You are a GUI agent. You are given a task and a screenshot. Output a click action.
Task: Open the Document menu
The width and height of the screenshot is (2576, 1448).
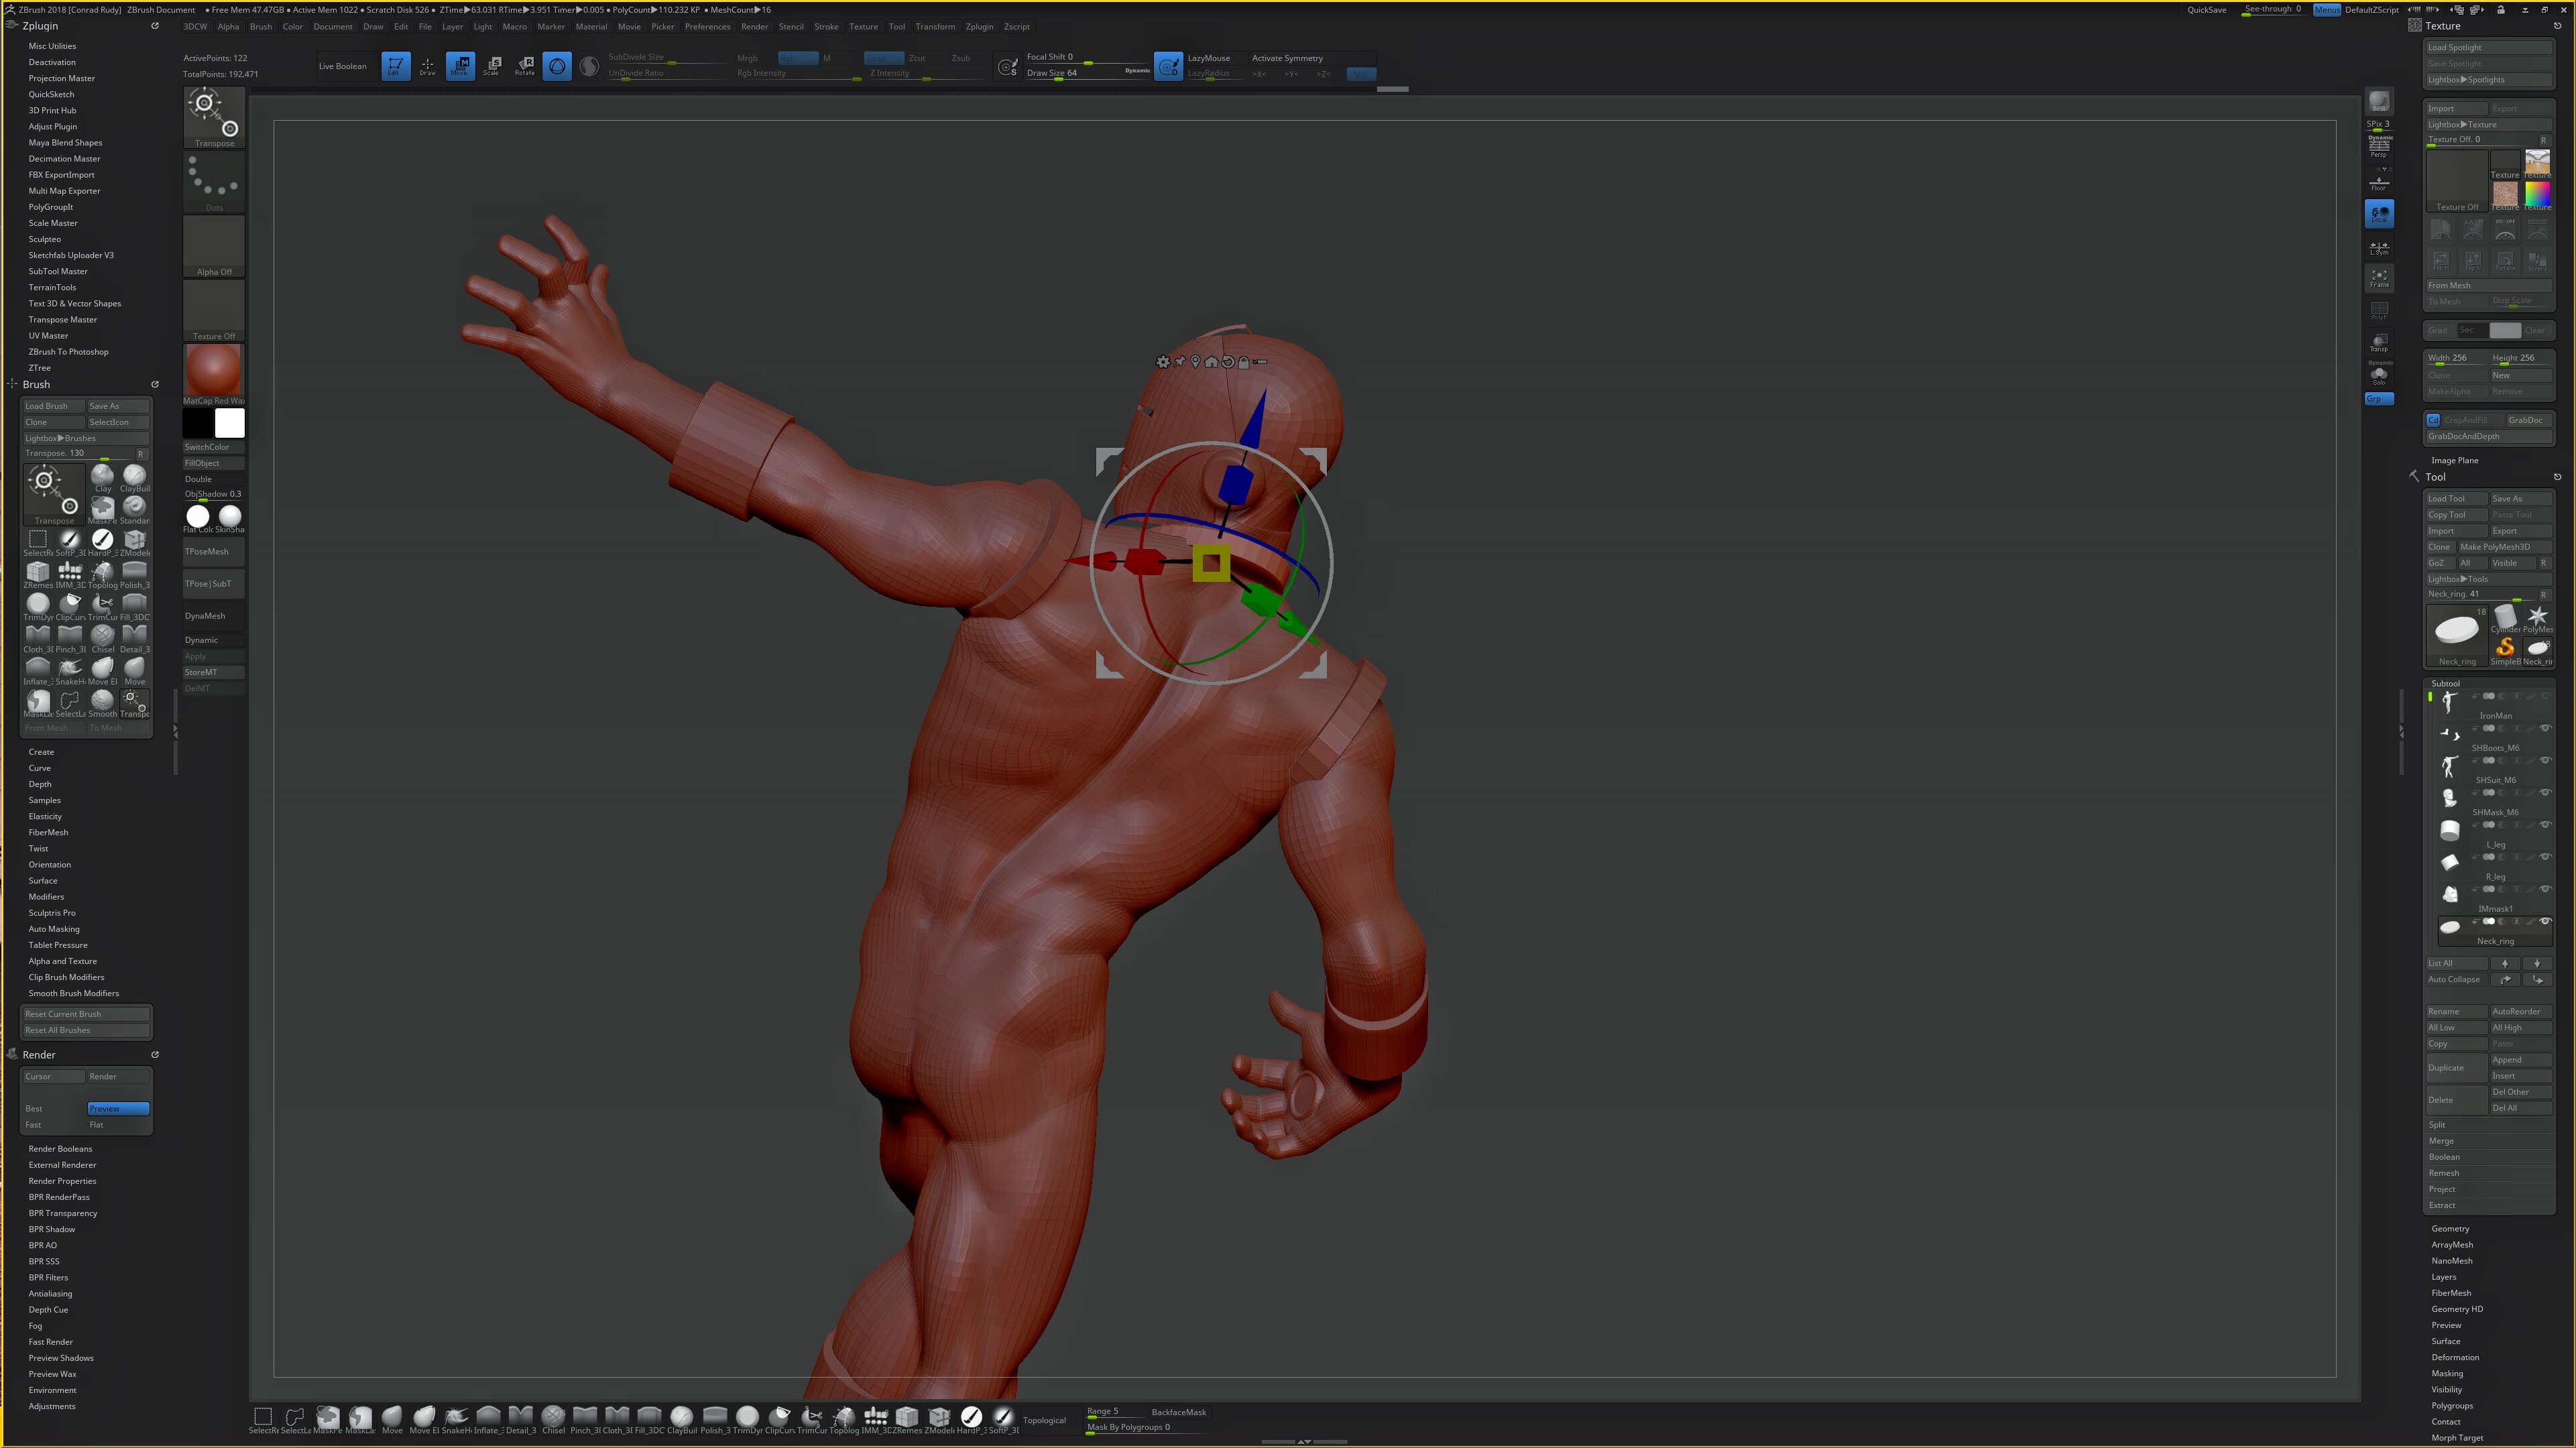click(x=333, y=27)
